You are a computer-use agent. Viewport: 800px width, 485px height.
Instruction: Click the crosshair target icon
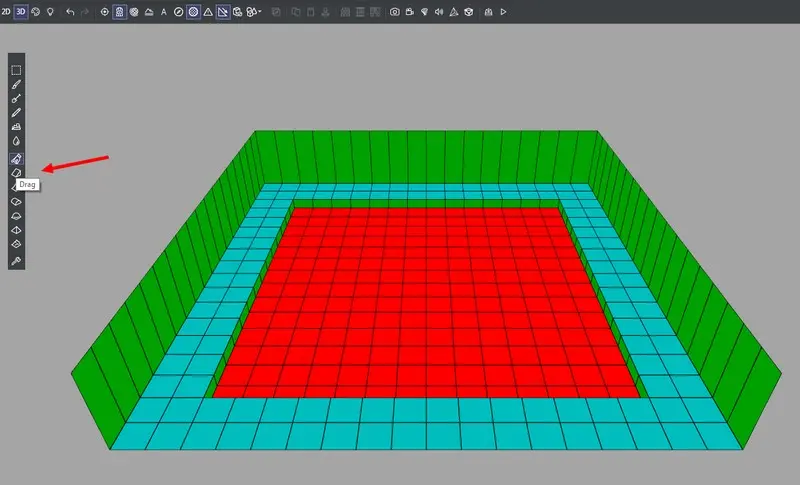[104, 12]
